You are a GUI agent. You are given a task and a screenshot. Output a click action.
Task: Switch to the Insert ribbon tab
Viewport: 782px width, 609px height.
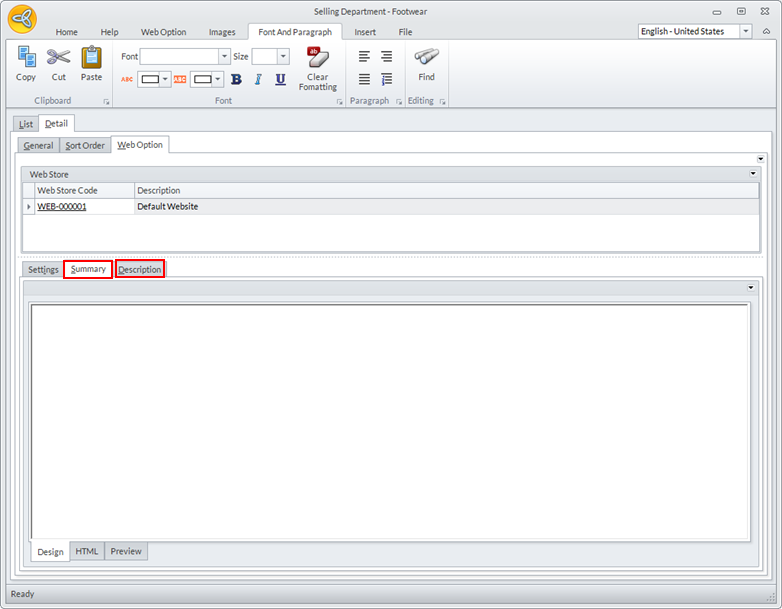365,32
